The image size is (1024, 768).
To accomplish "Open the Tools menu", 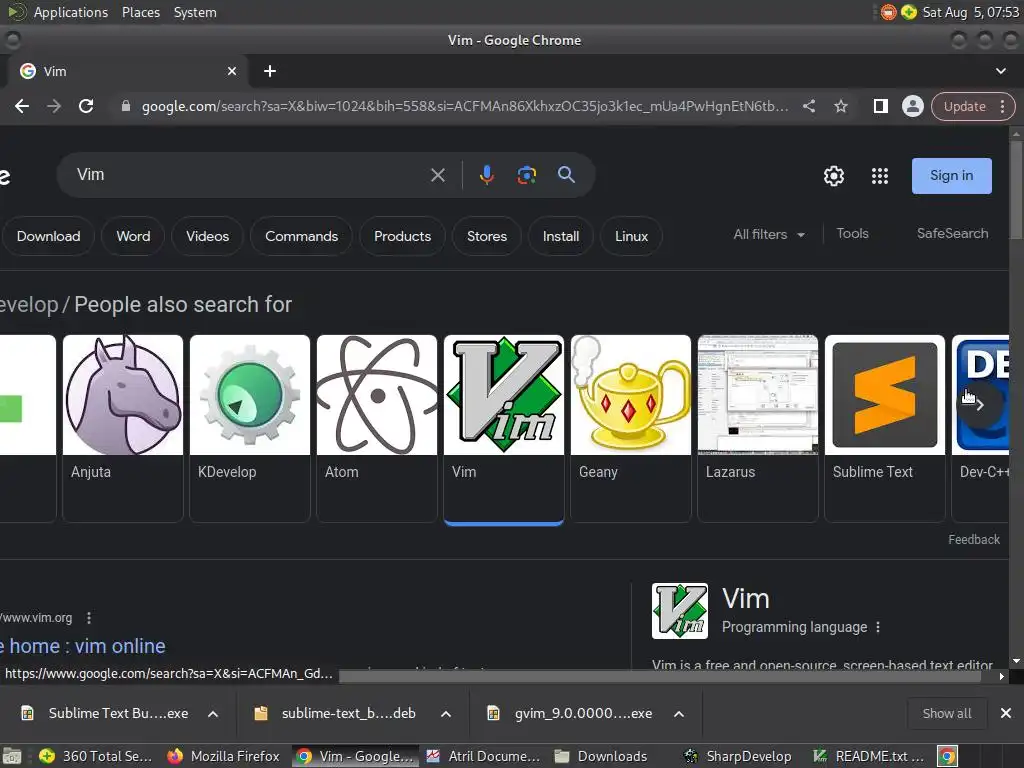I will tap(852, 234).
